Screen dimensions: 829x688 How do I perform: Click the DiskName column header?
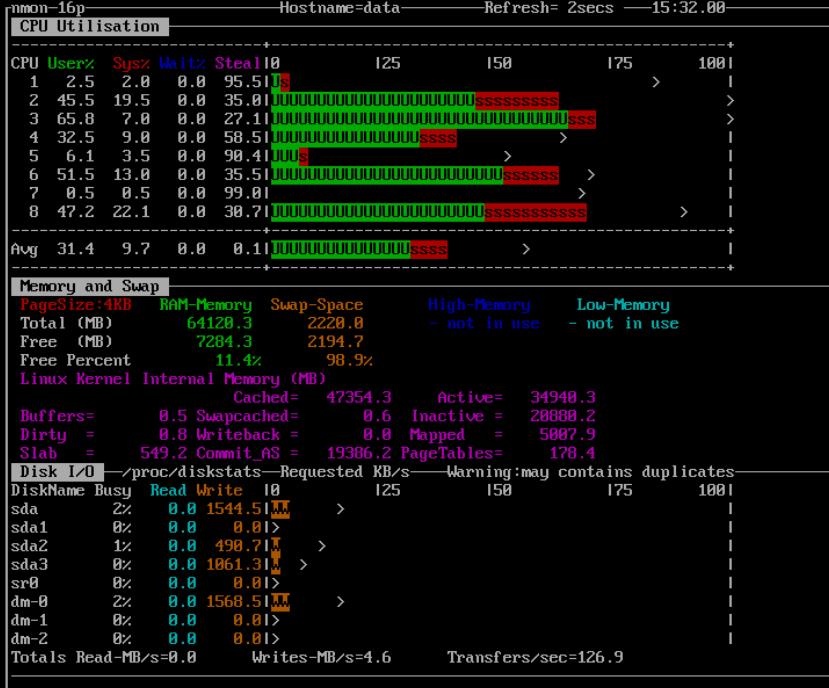coord(48,491)
